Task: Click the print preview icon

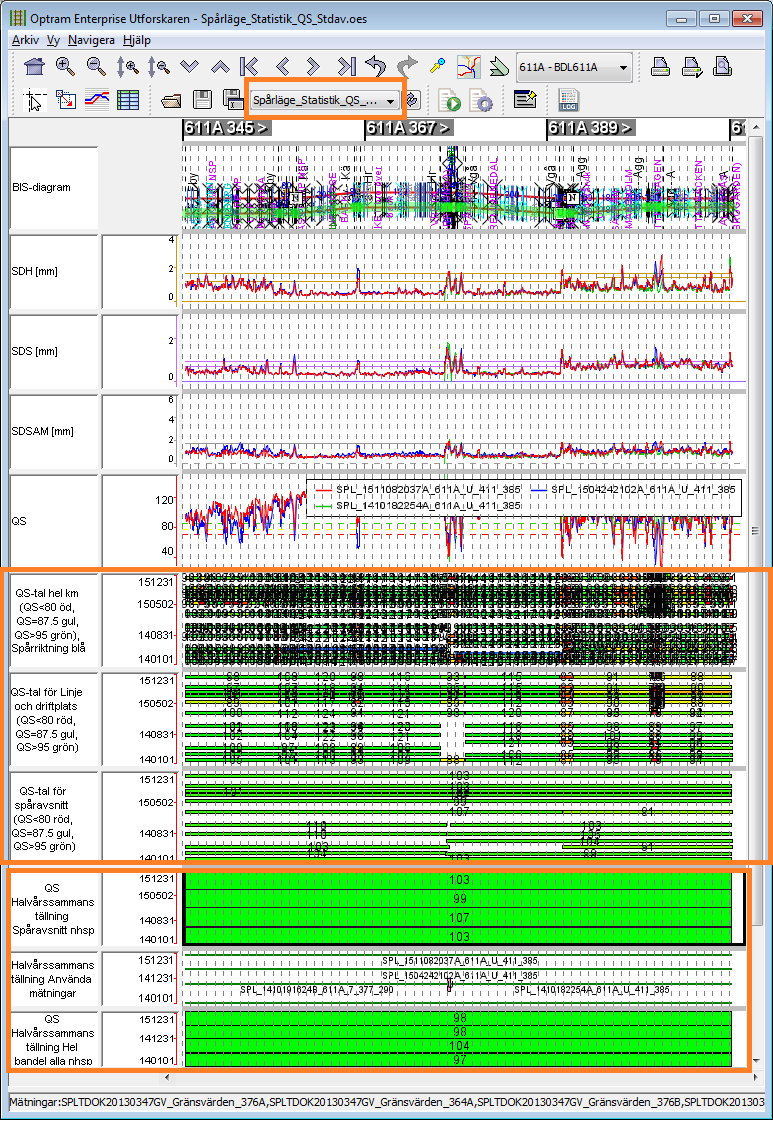Action: (723, 67)
